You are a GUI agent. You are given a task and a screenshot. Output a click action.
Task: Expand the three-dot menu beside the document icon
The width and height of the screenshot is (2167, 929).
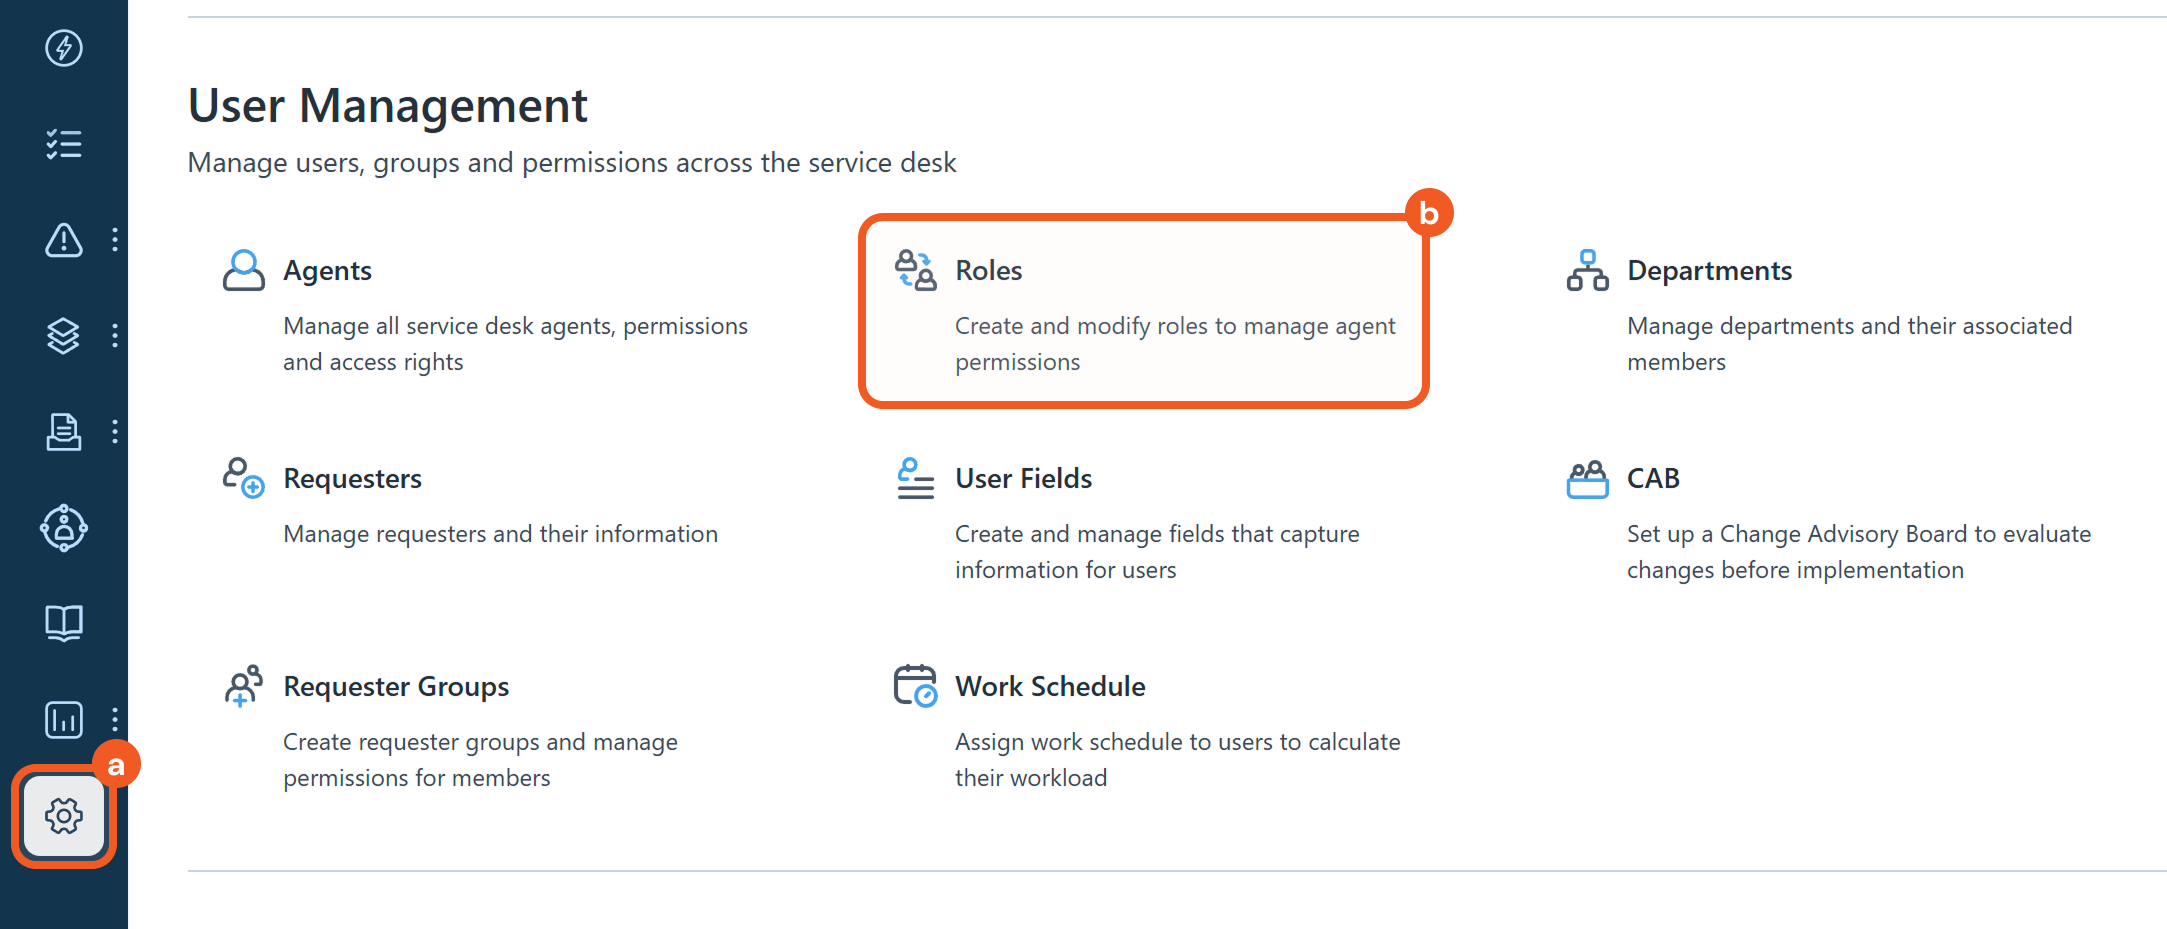click(115, 432)
